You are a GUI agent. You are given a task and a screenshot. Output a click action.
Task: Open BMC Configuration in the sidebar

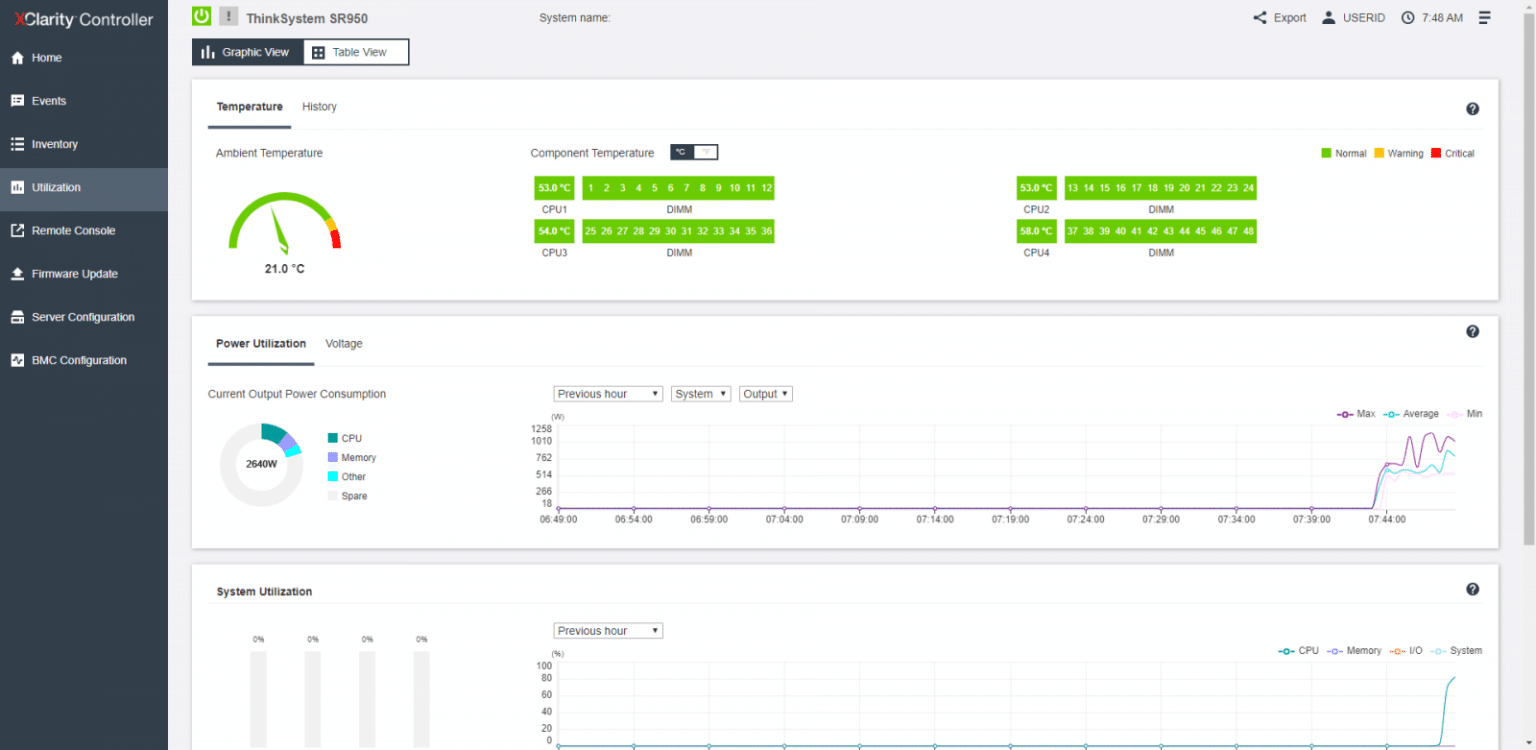(x=84, y=360)
